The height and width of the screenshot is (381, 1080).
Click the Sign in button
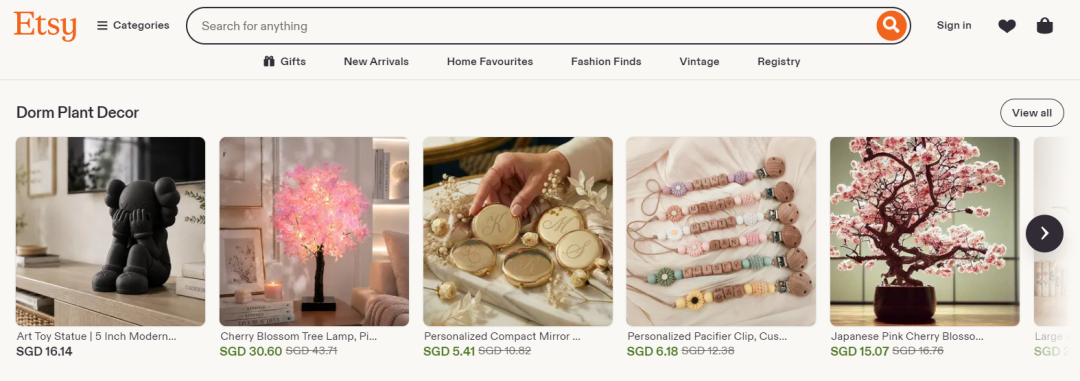coord(954,25)
